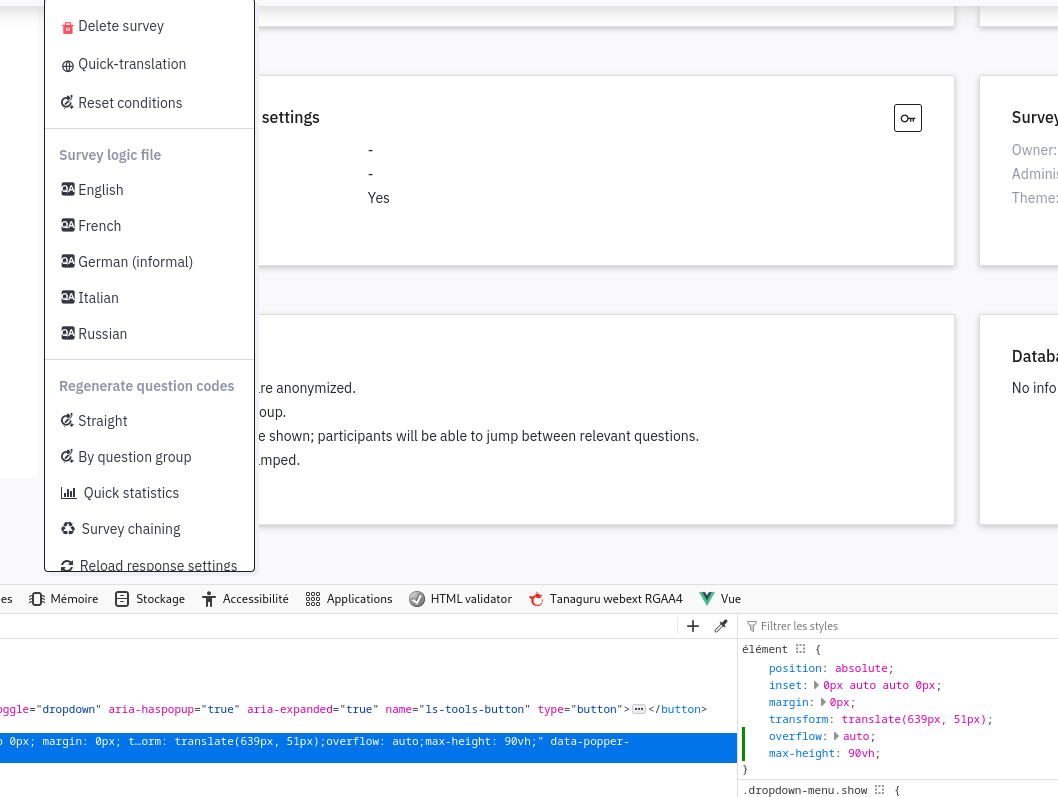Expand the inset property values
This screenshot has height=797, width=1058.
(817, 685)
